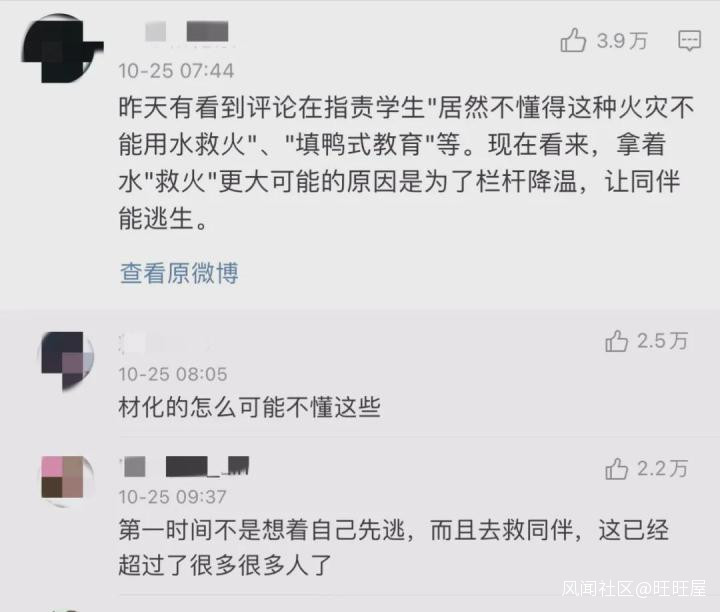720x612 pixels.
Task: Click the 风闻社区@旺旺屋 watermark
Action: [634, 588]
